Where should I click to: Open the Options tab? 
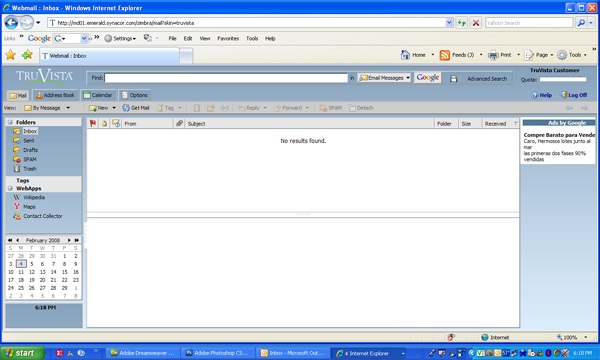134,95
